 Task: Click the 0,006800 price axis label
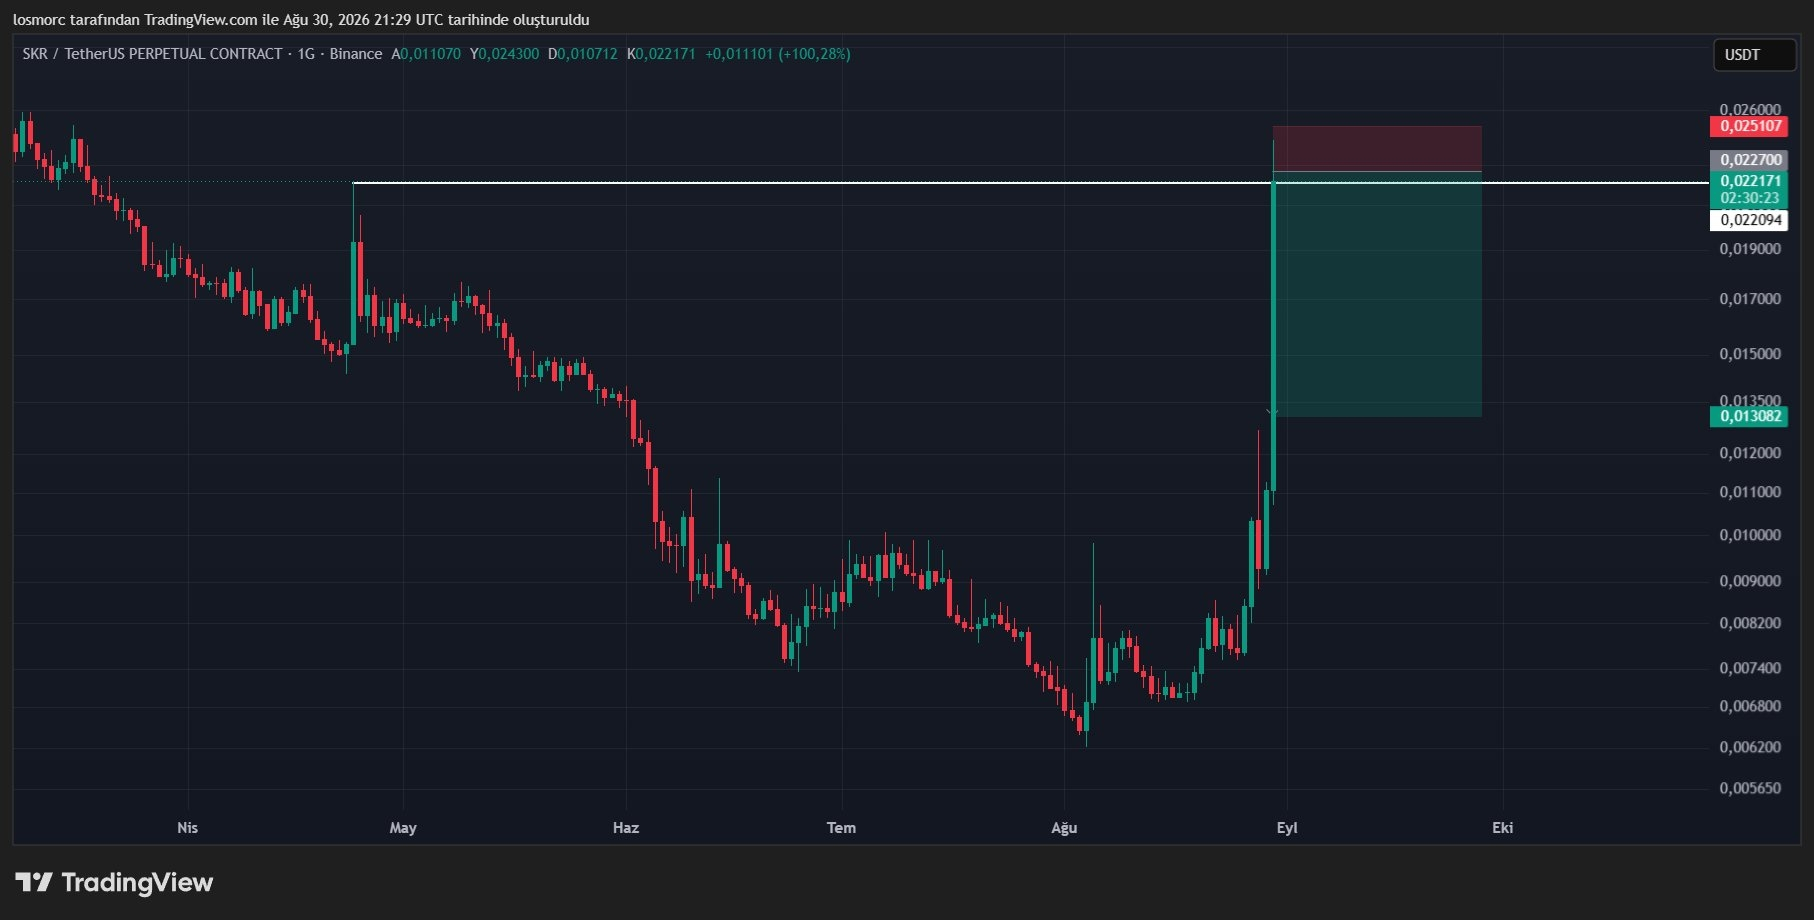pos(1750,706)
